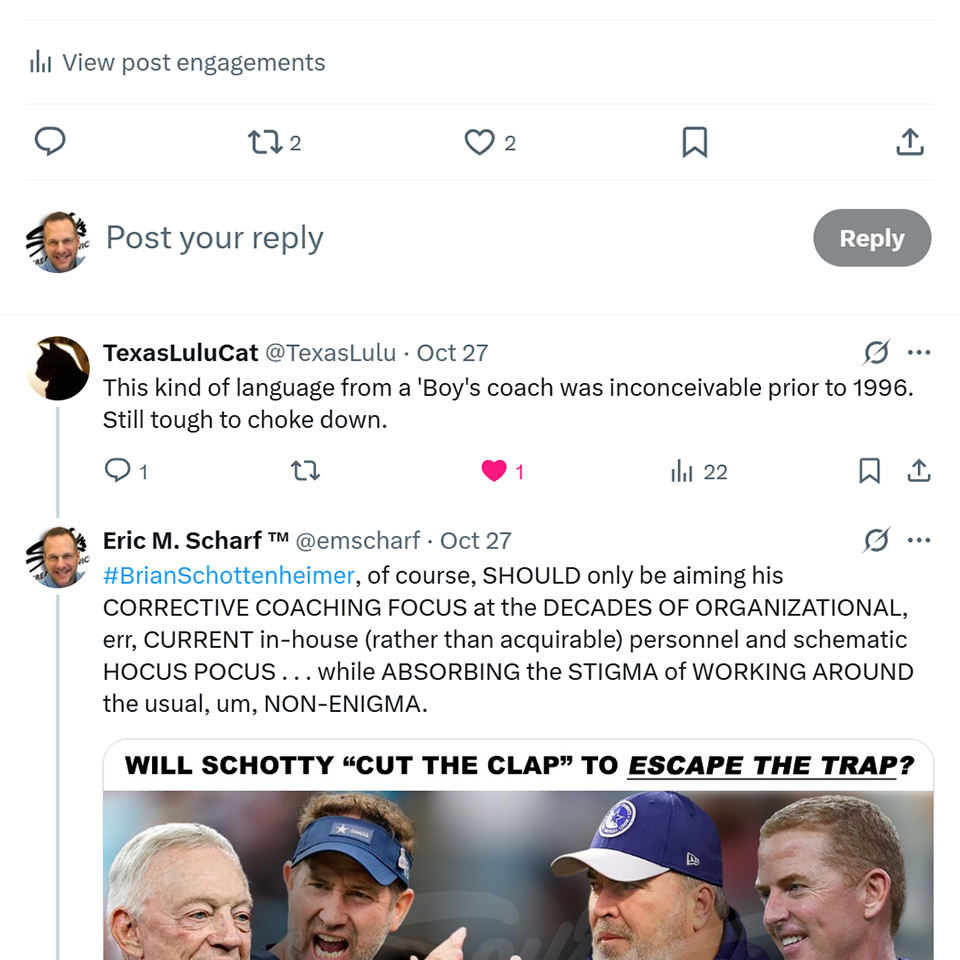Viewport: 960px width, 960px height.
Task: Open more options on Eric M. Scharf reply
Action: 919,540
